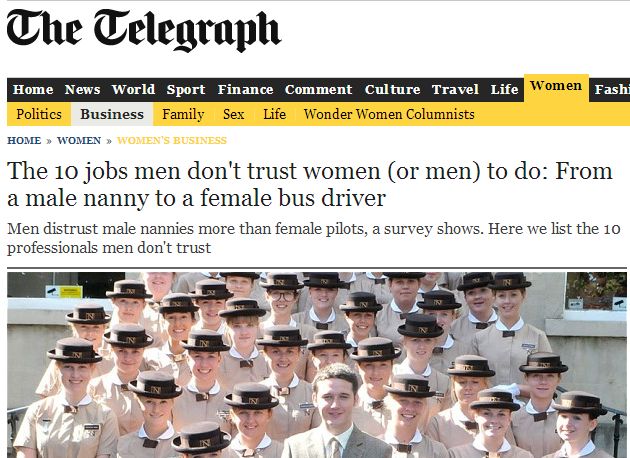Open the Home navigation tab
Image resolution: width=630 pixels, height=458 pixels.
(x=33, y=90)
